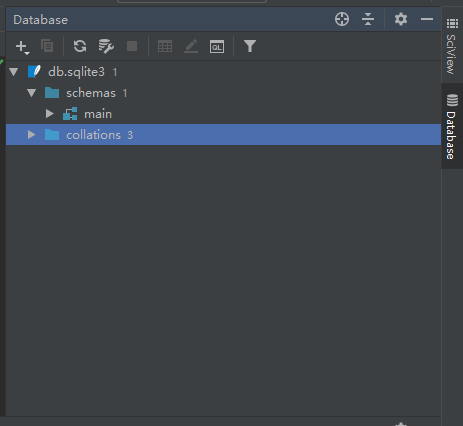Screen dimensions: 463x426
Task: Hide the Database tool window
Action: 427,19
